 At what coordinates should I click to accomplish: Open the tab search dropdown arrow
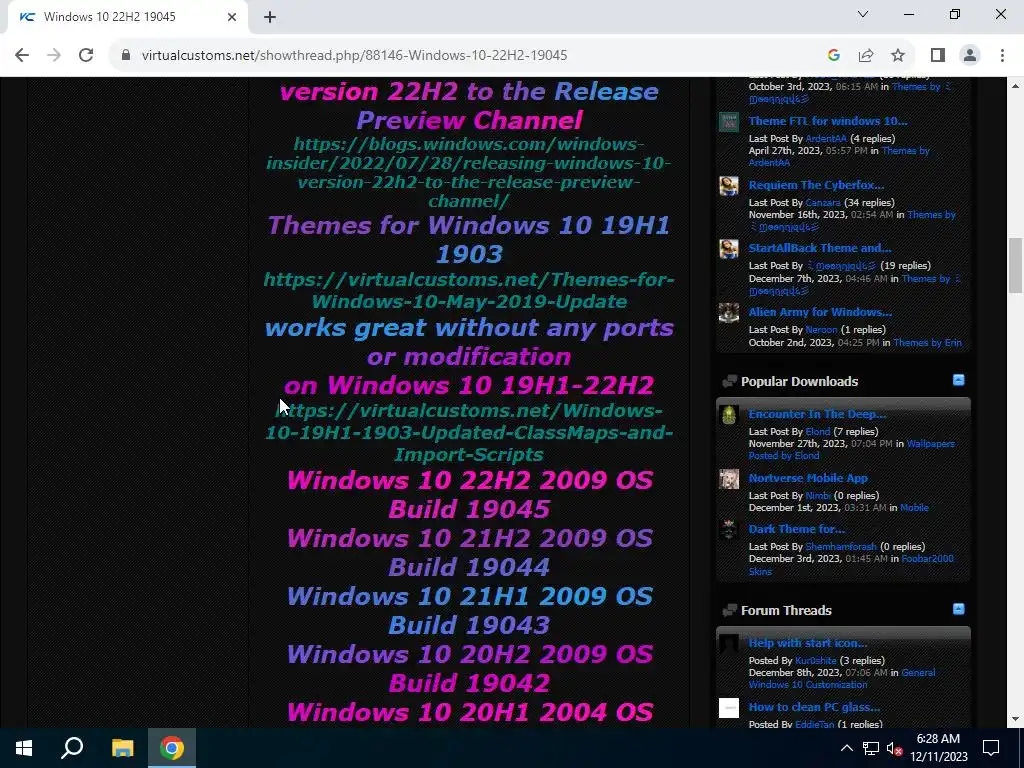(x=863, y=14)
